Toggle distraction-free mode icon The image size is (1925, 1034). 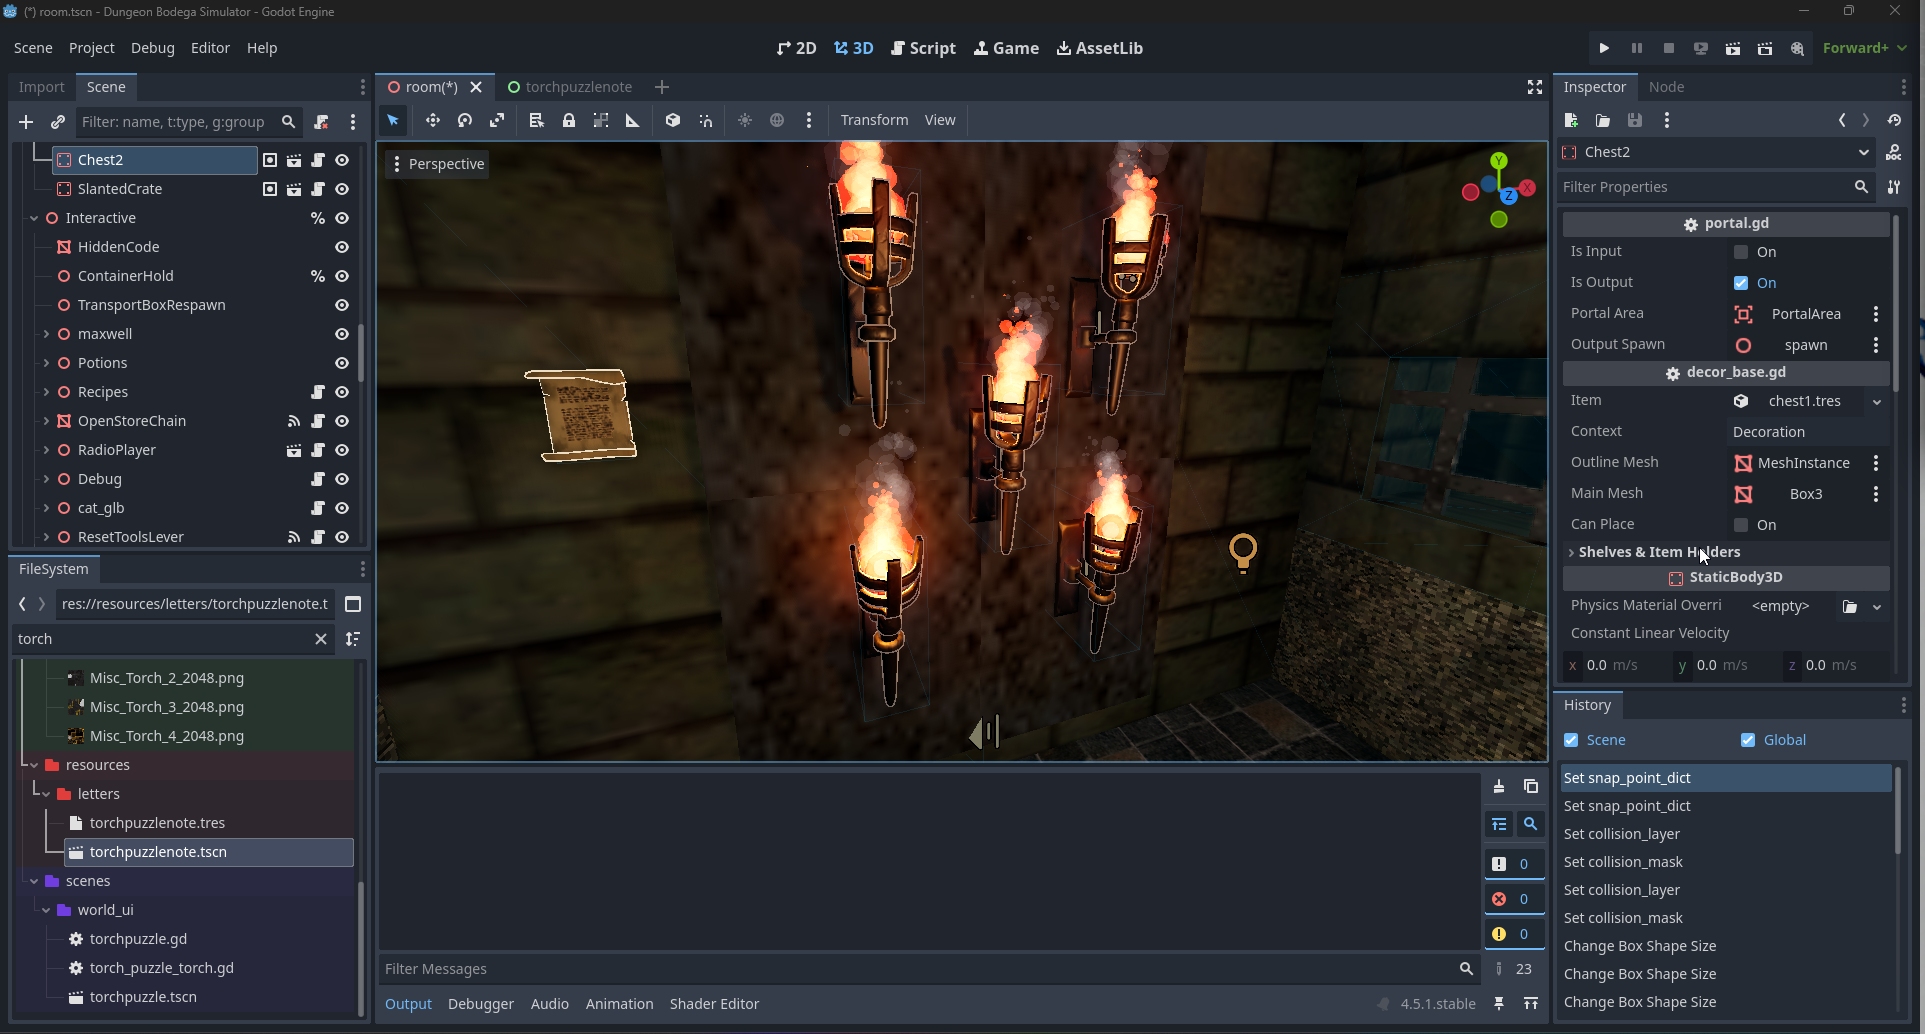(x=1534, y=88)
